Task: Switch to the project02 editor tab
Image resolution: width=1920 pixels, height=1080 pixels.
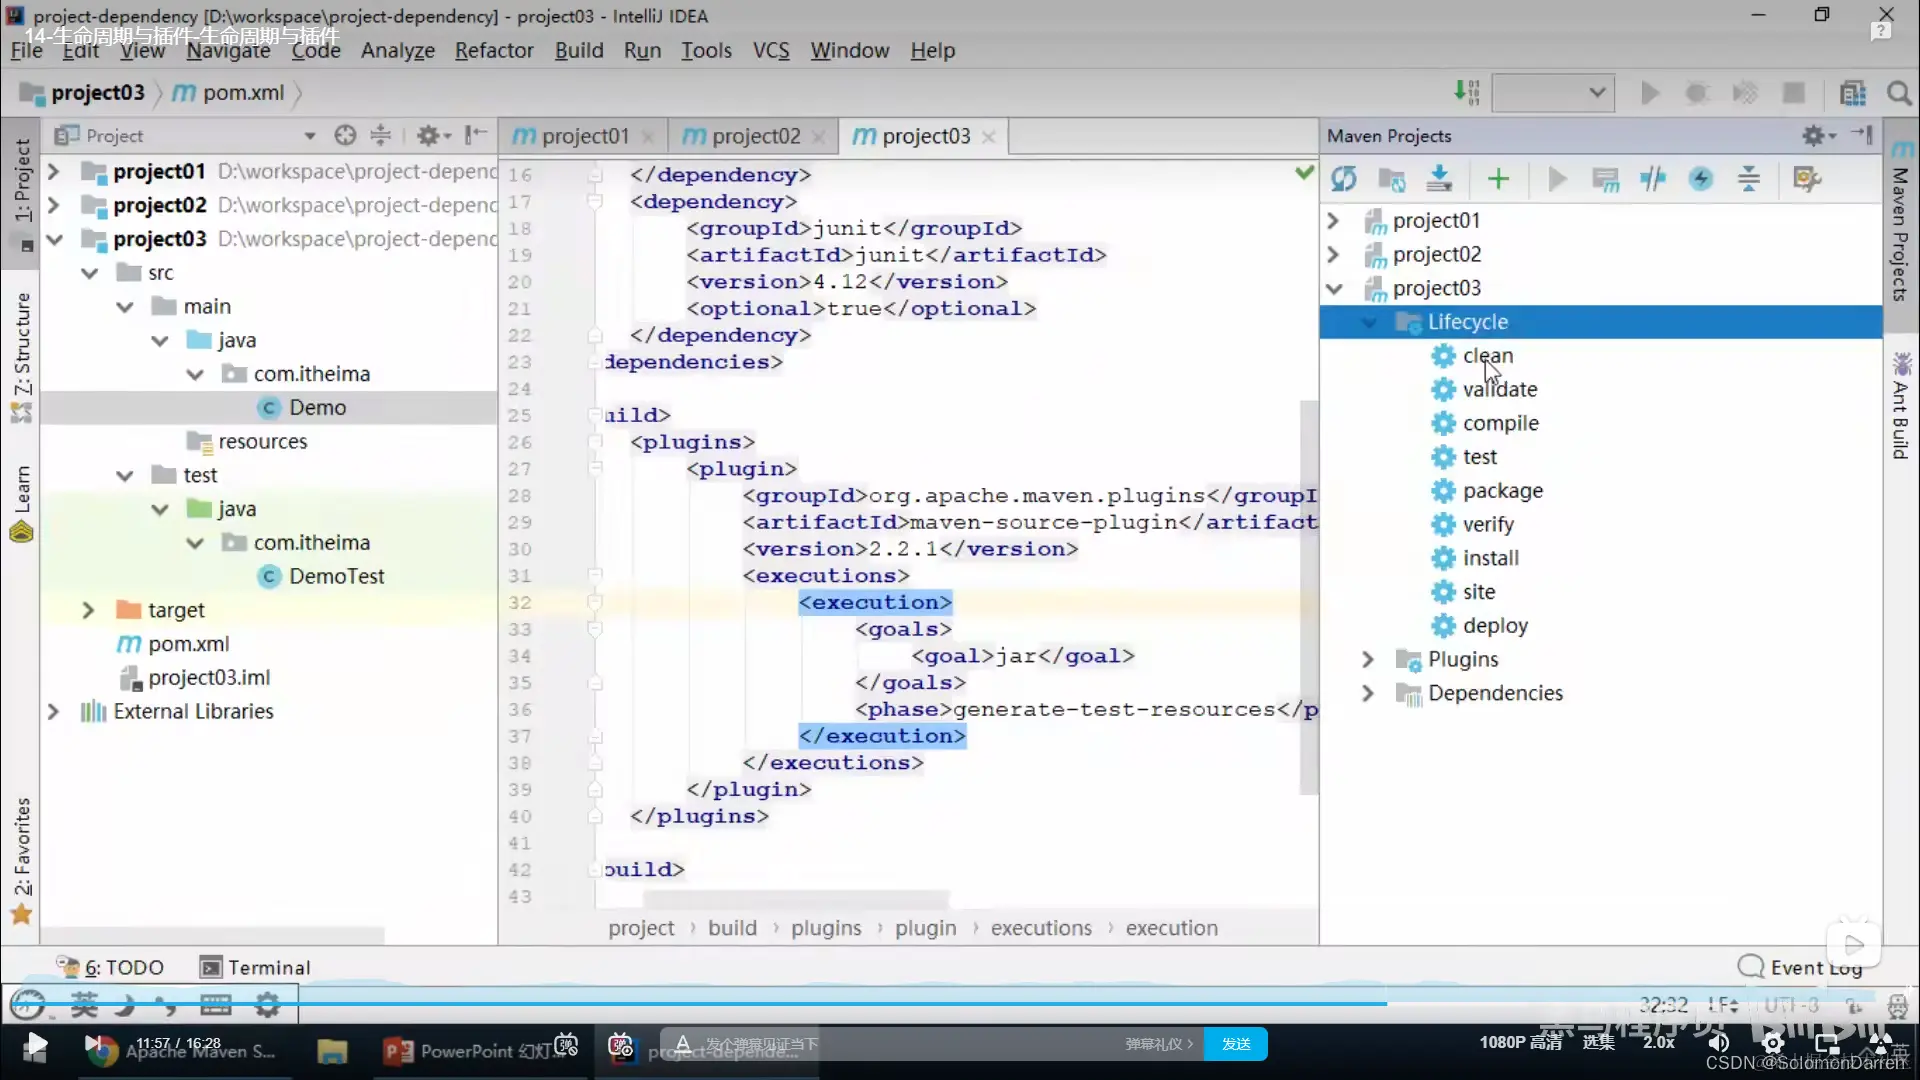Action: 755,136
